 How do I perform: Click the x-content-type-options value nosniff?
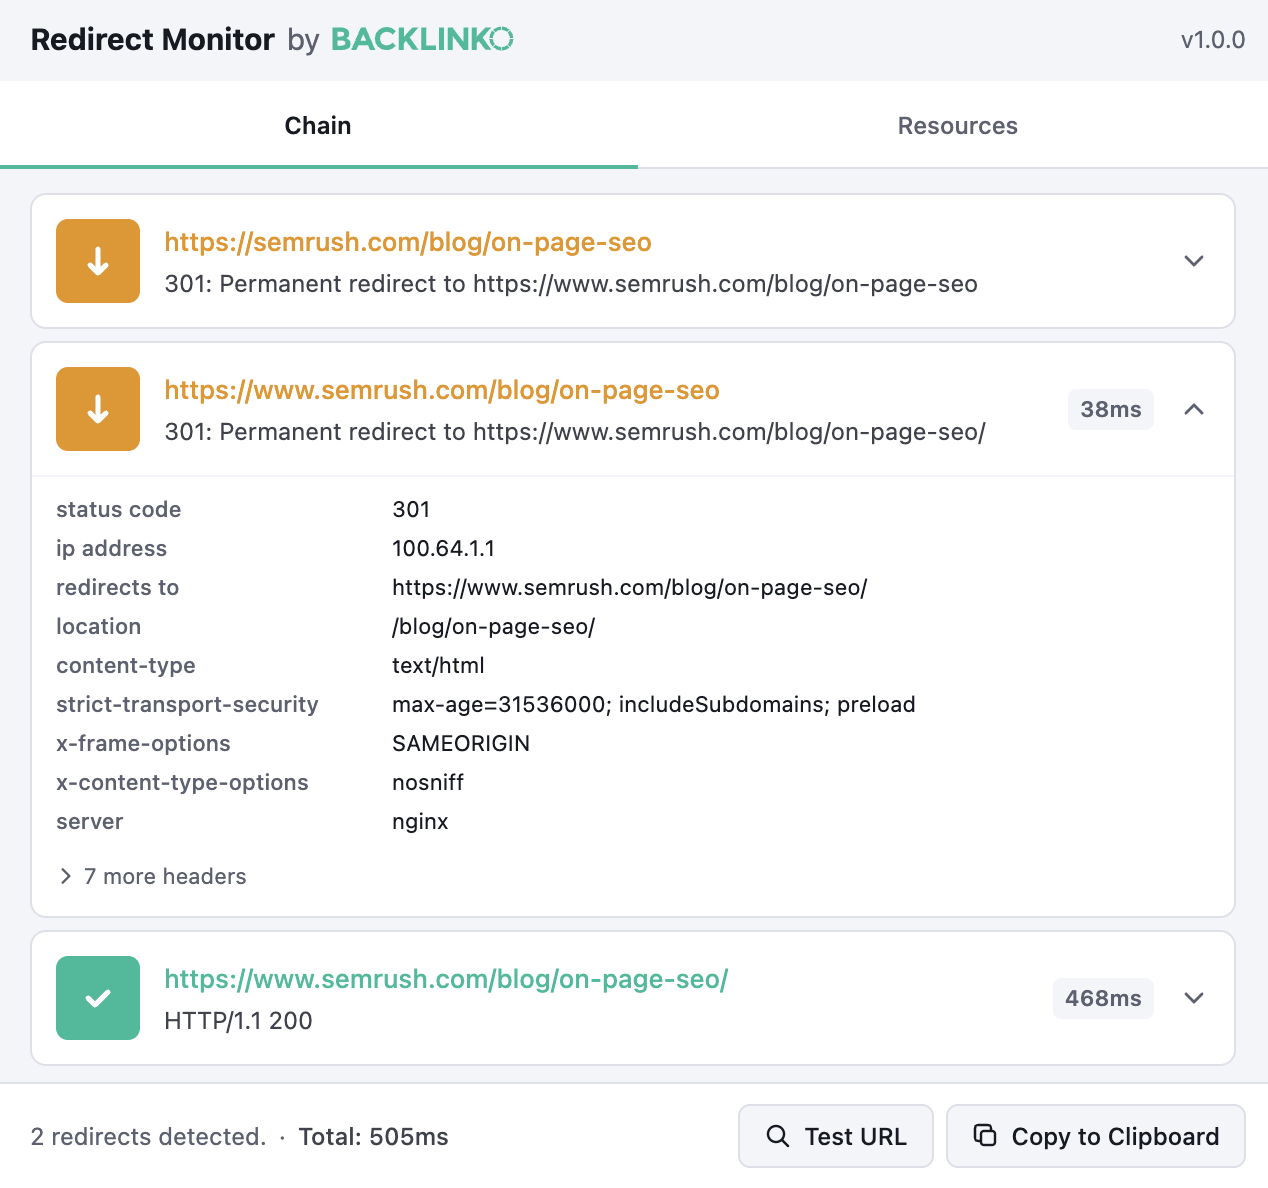(428, 782)
